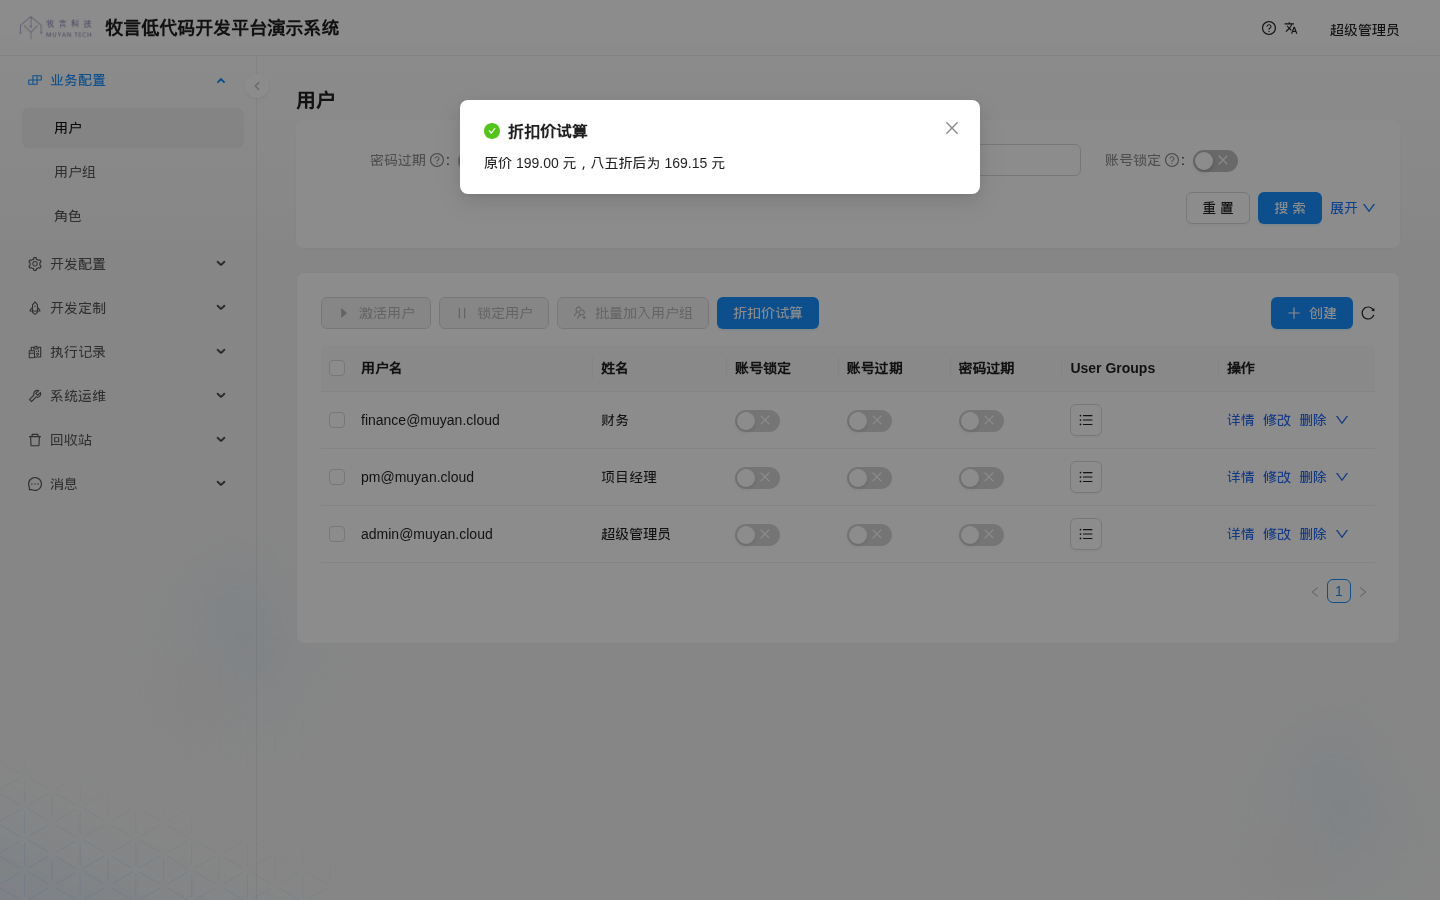Viewport: 1440px width, 900px height.
Task: Toggle 账号过期 for pm@muyan.cloud
Action: tap(869, 478)
